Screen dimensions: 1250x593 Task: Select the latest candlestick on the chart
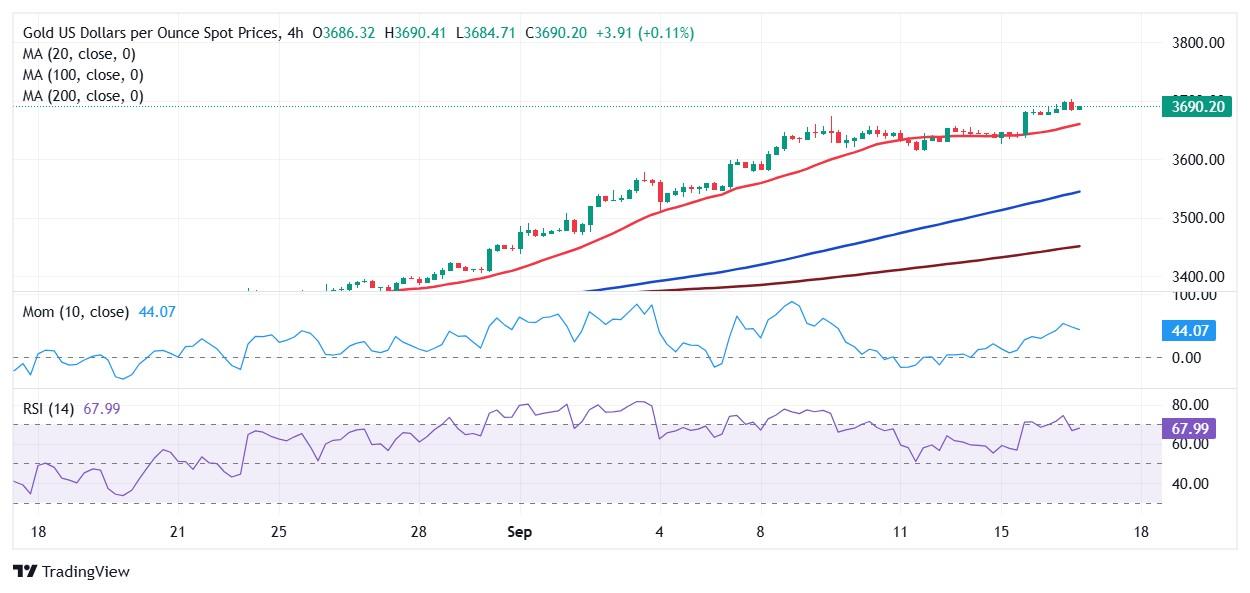pos(1078,107)
